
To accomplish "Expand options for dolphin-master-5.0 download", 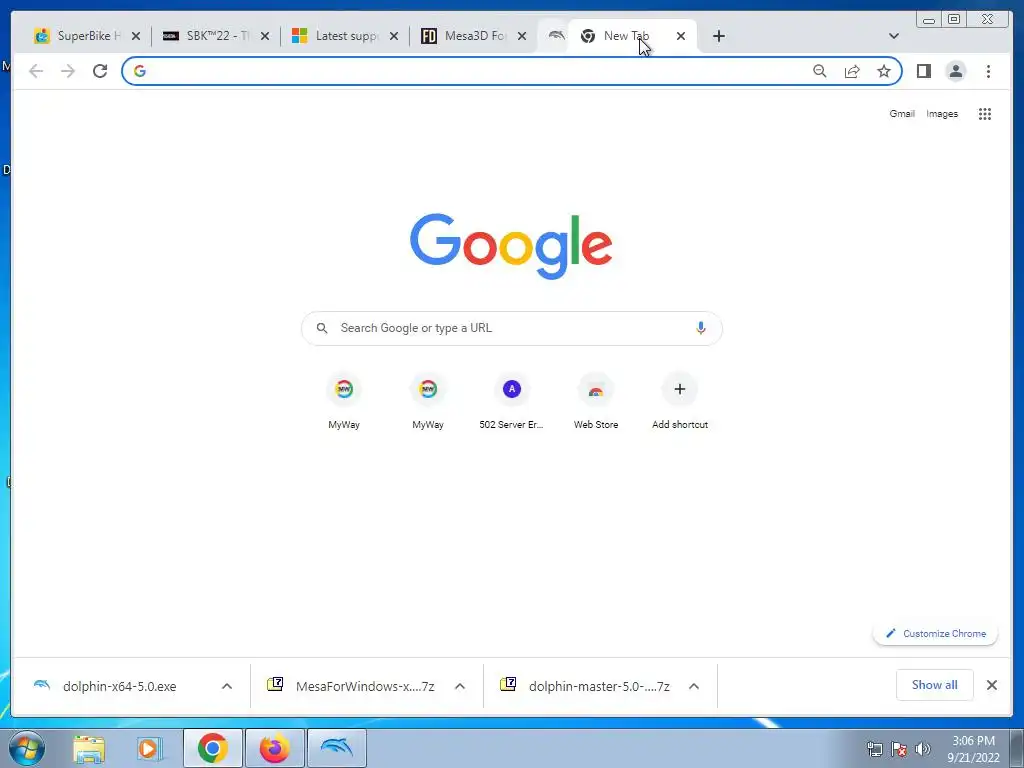I will [694, 686].
